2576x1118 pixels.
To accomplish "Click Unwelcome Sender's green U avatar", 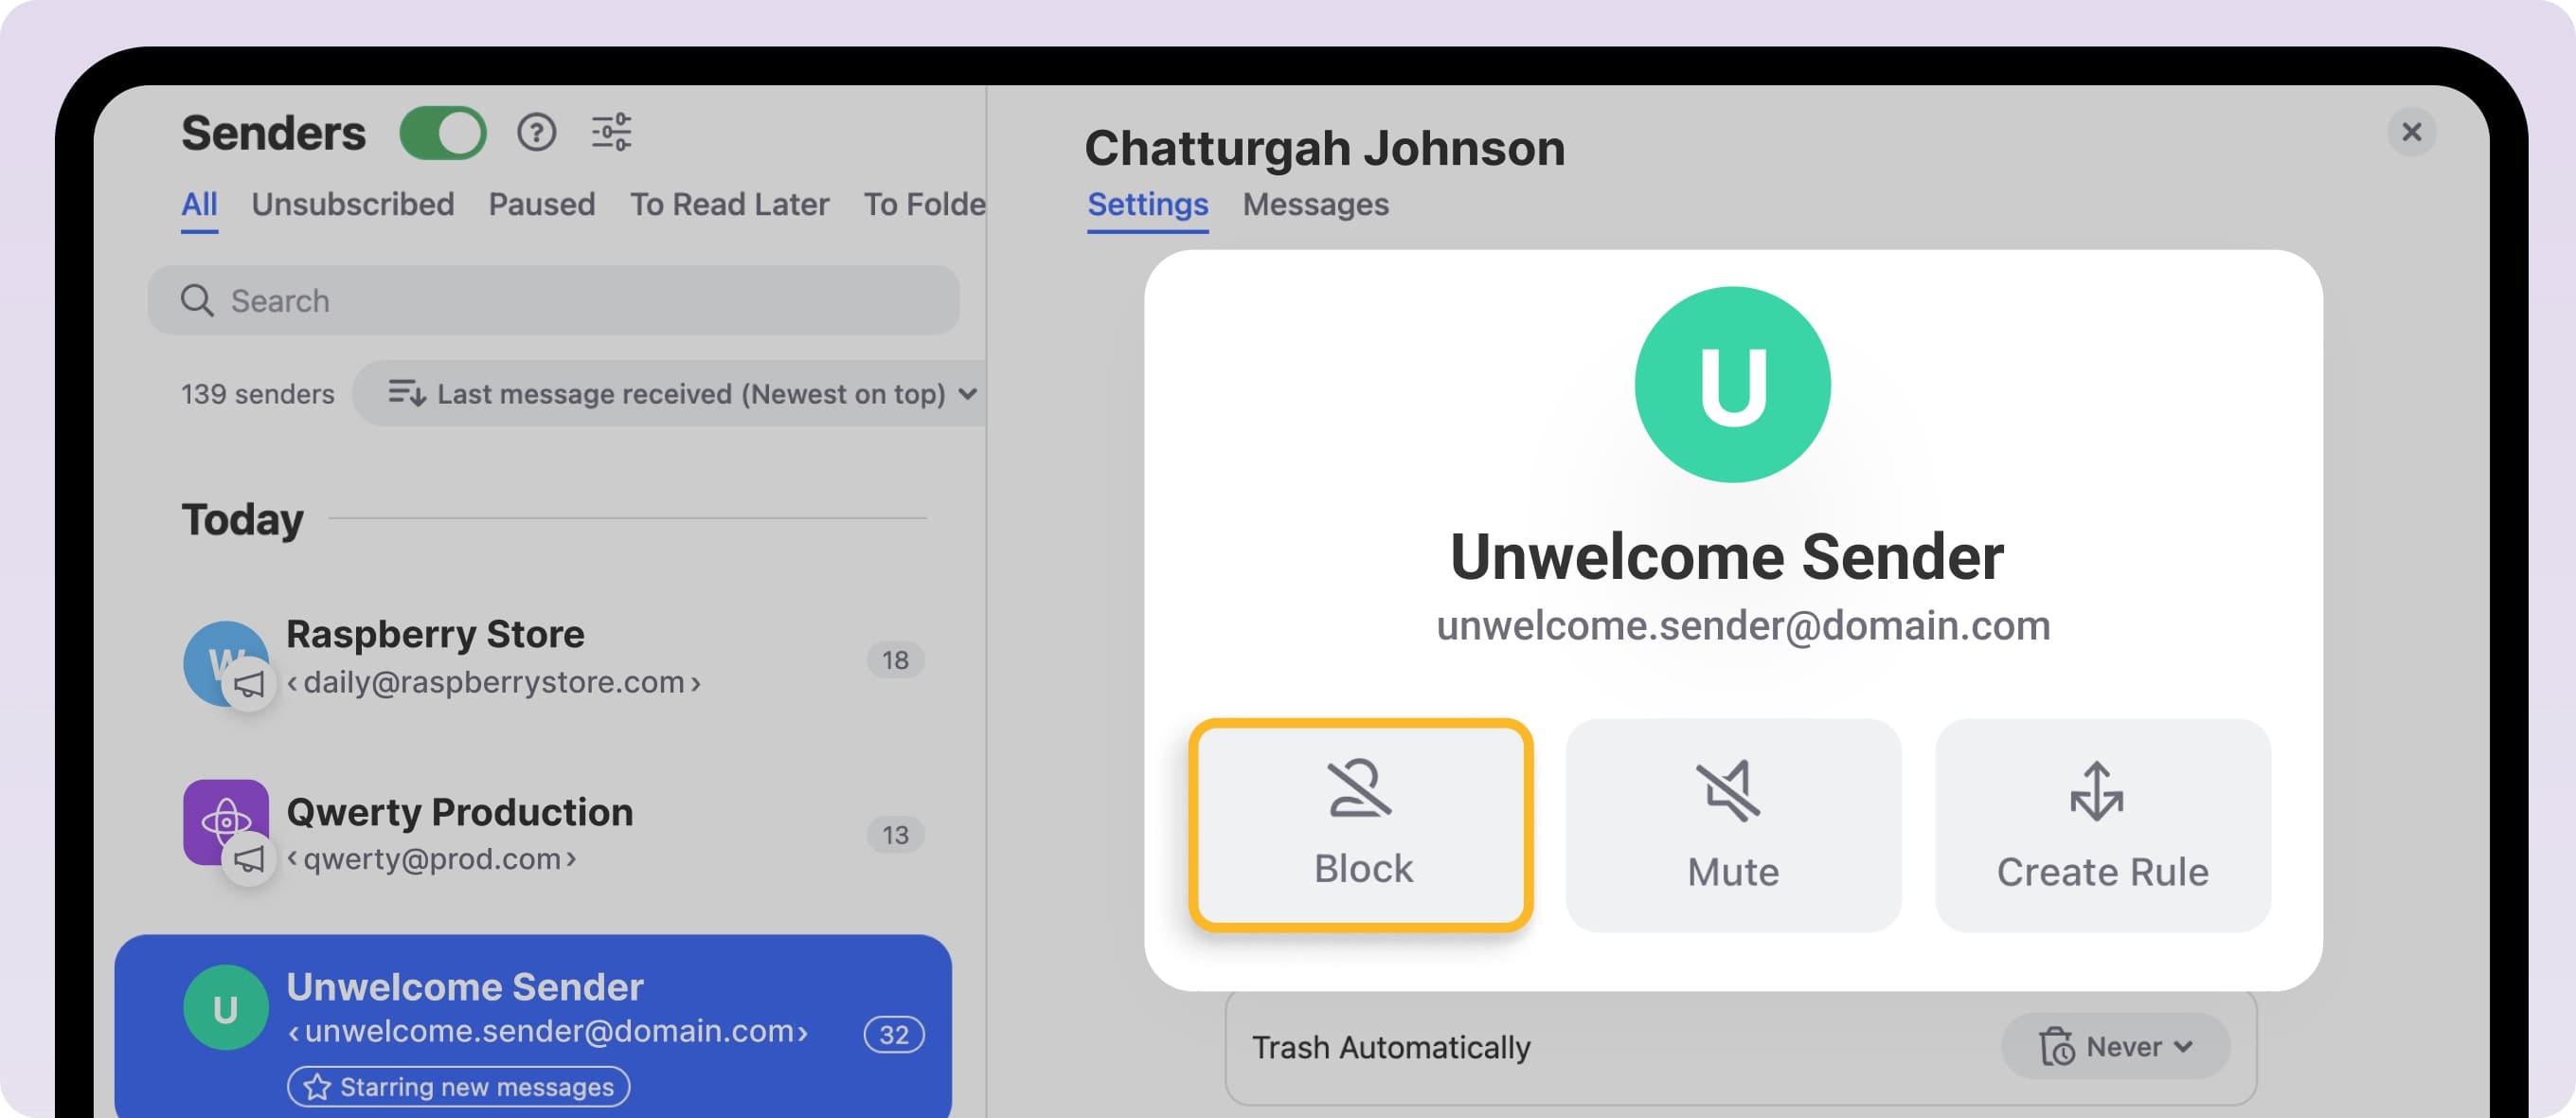I will coord(226,1007).
